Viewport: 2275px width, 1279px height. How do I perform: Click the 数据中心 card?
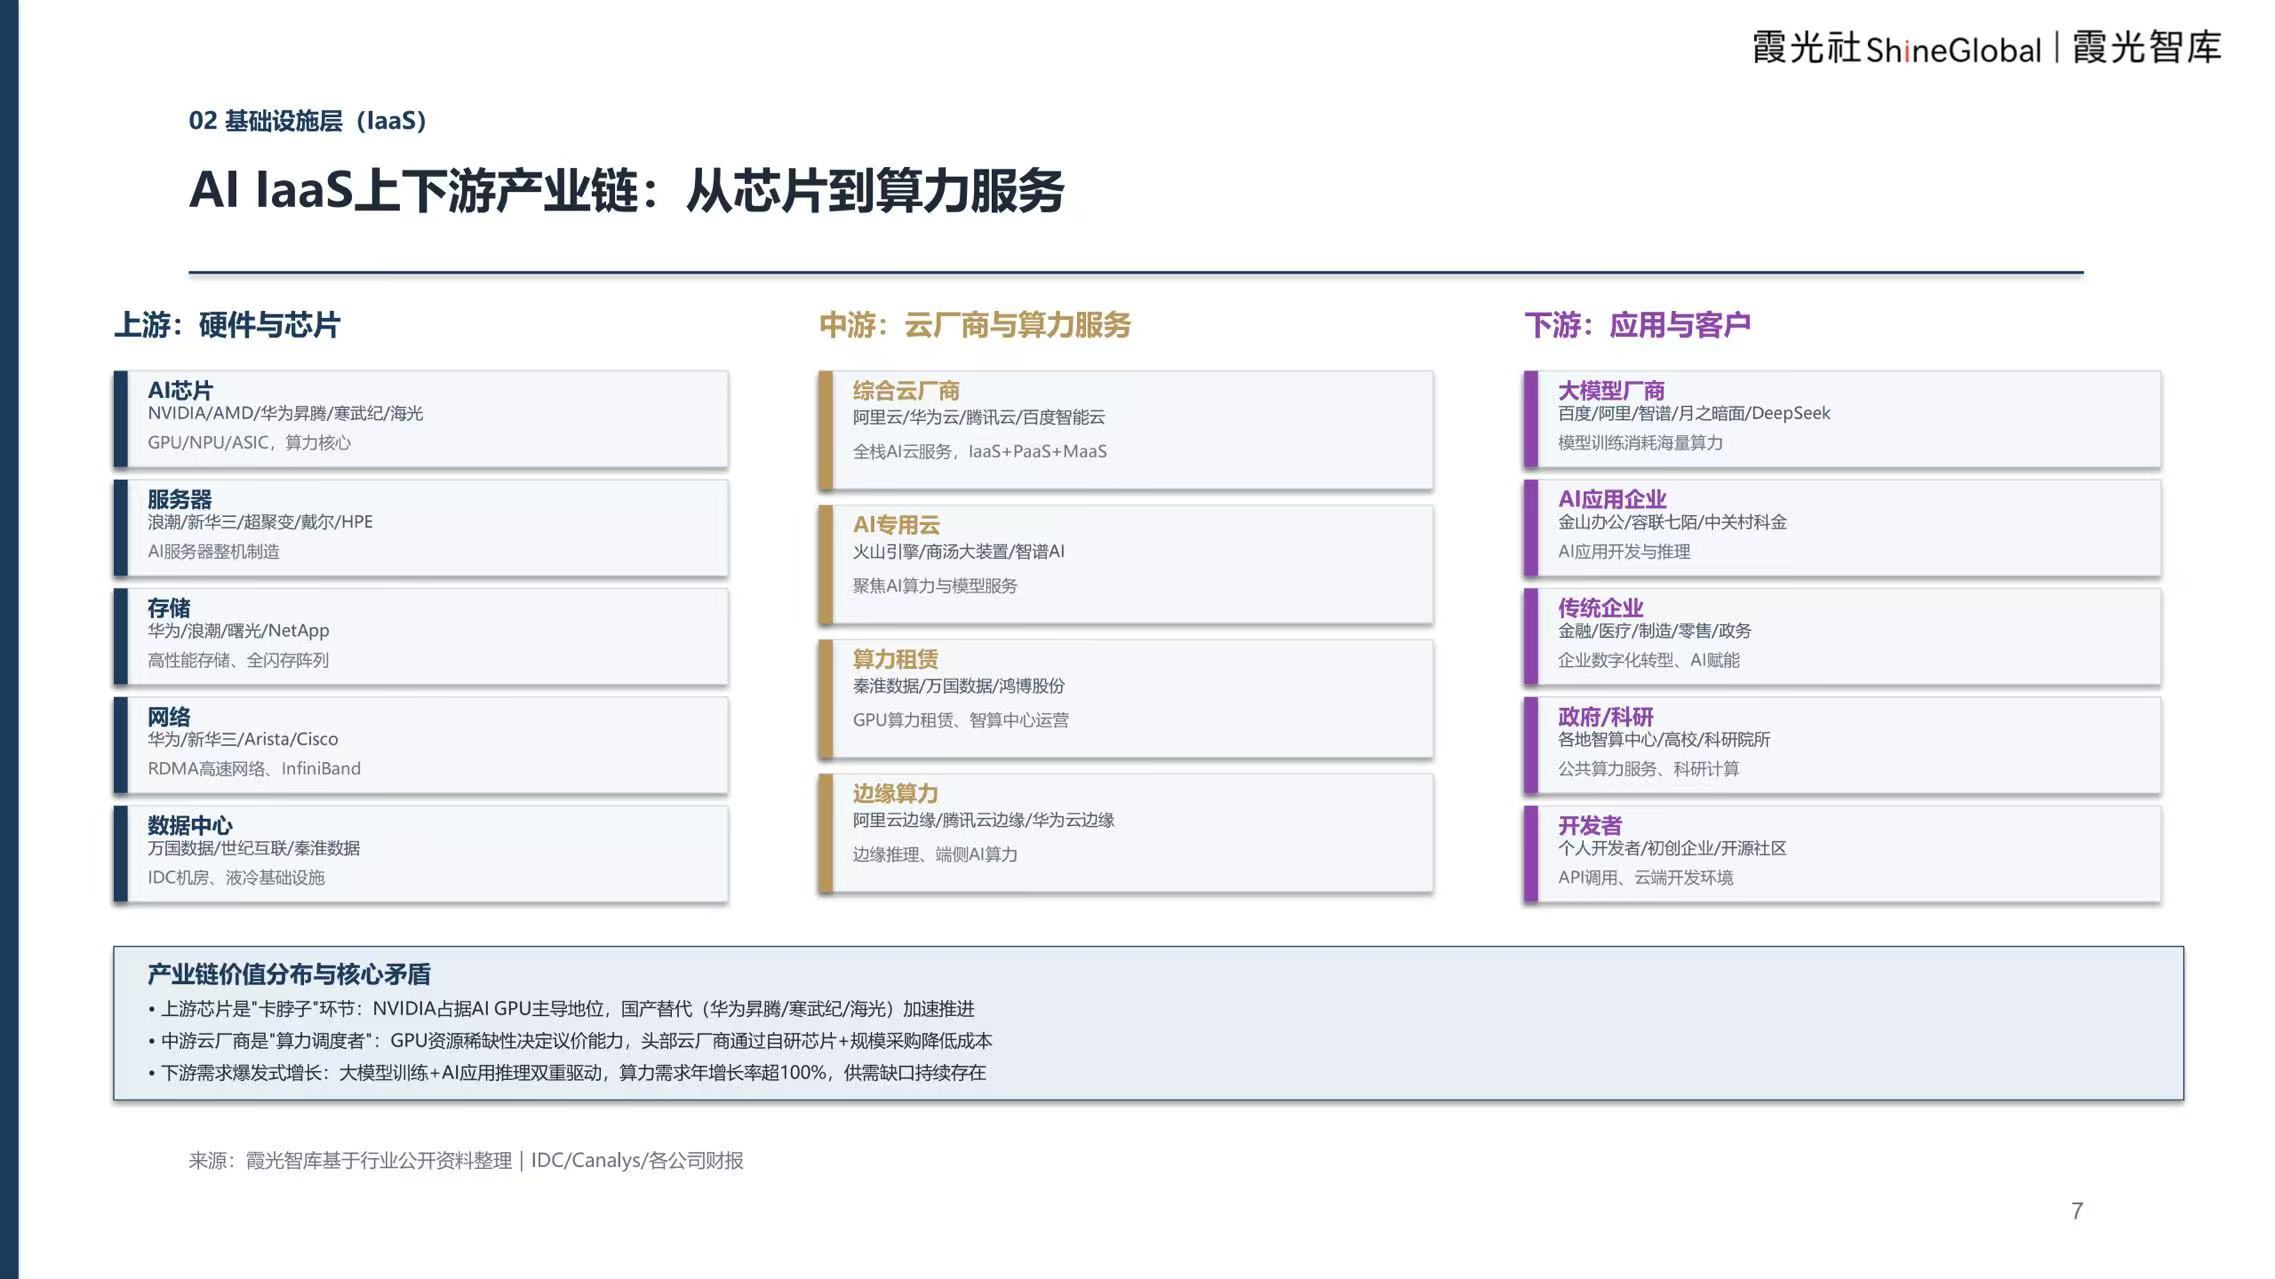(x=421, y=854)
